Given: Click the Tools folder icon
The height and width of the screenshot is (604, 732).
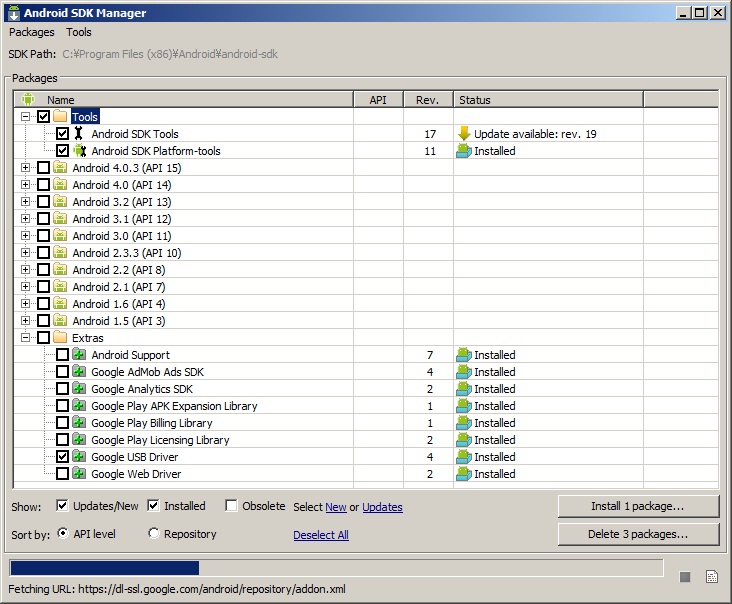Looking at the screenshot, I should (60, 116).
